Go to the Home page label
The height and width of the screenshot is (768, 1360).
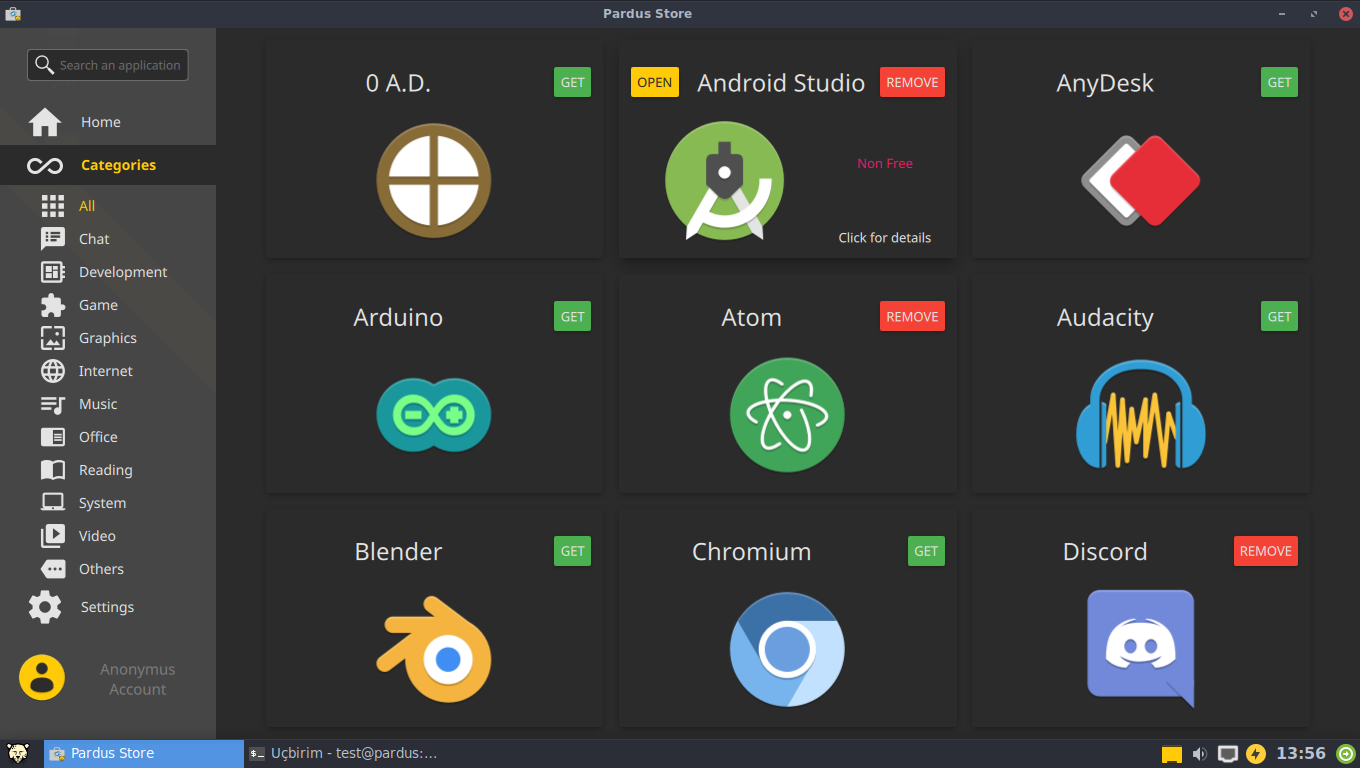point(101,122)
